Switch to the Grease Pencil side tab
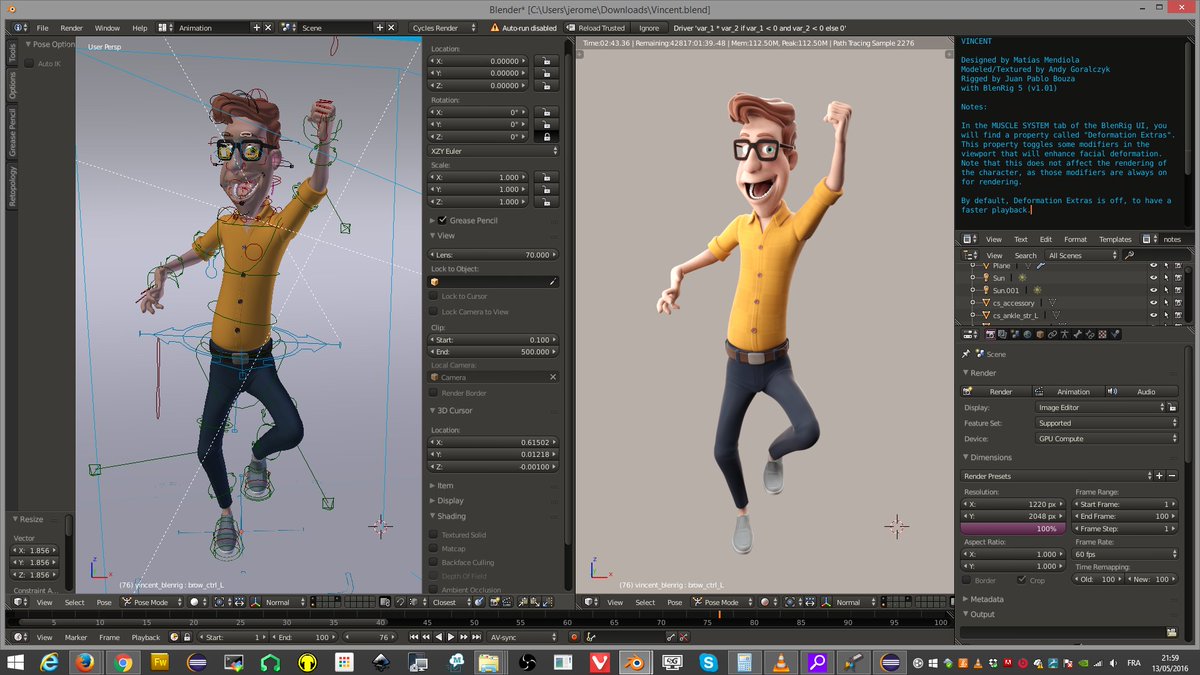 pyautogui.click(x=12, y=131)
